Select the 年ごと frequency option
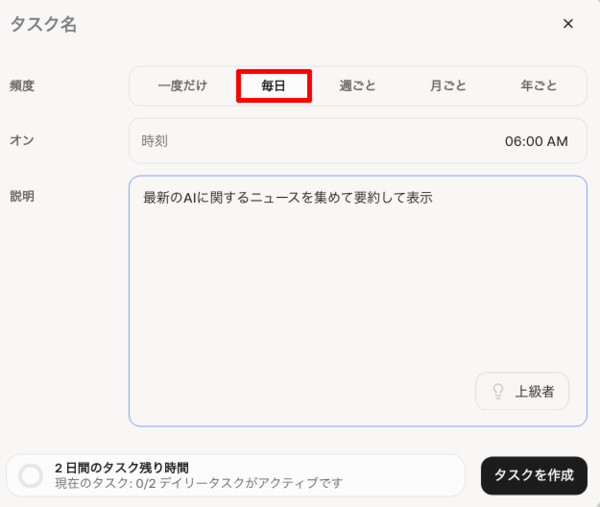600x507 pixels. (539, 86)
